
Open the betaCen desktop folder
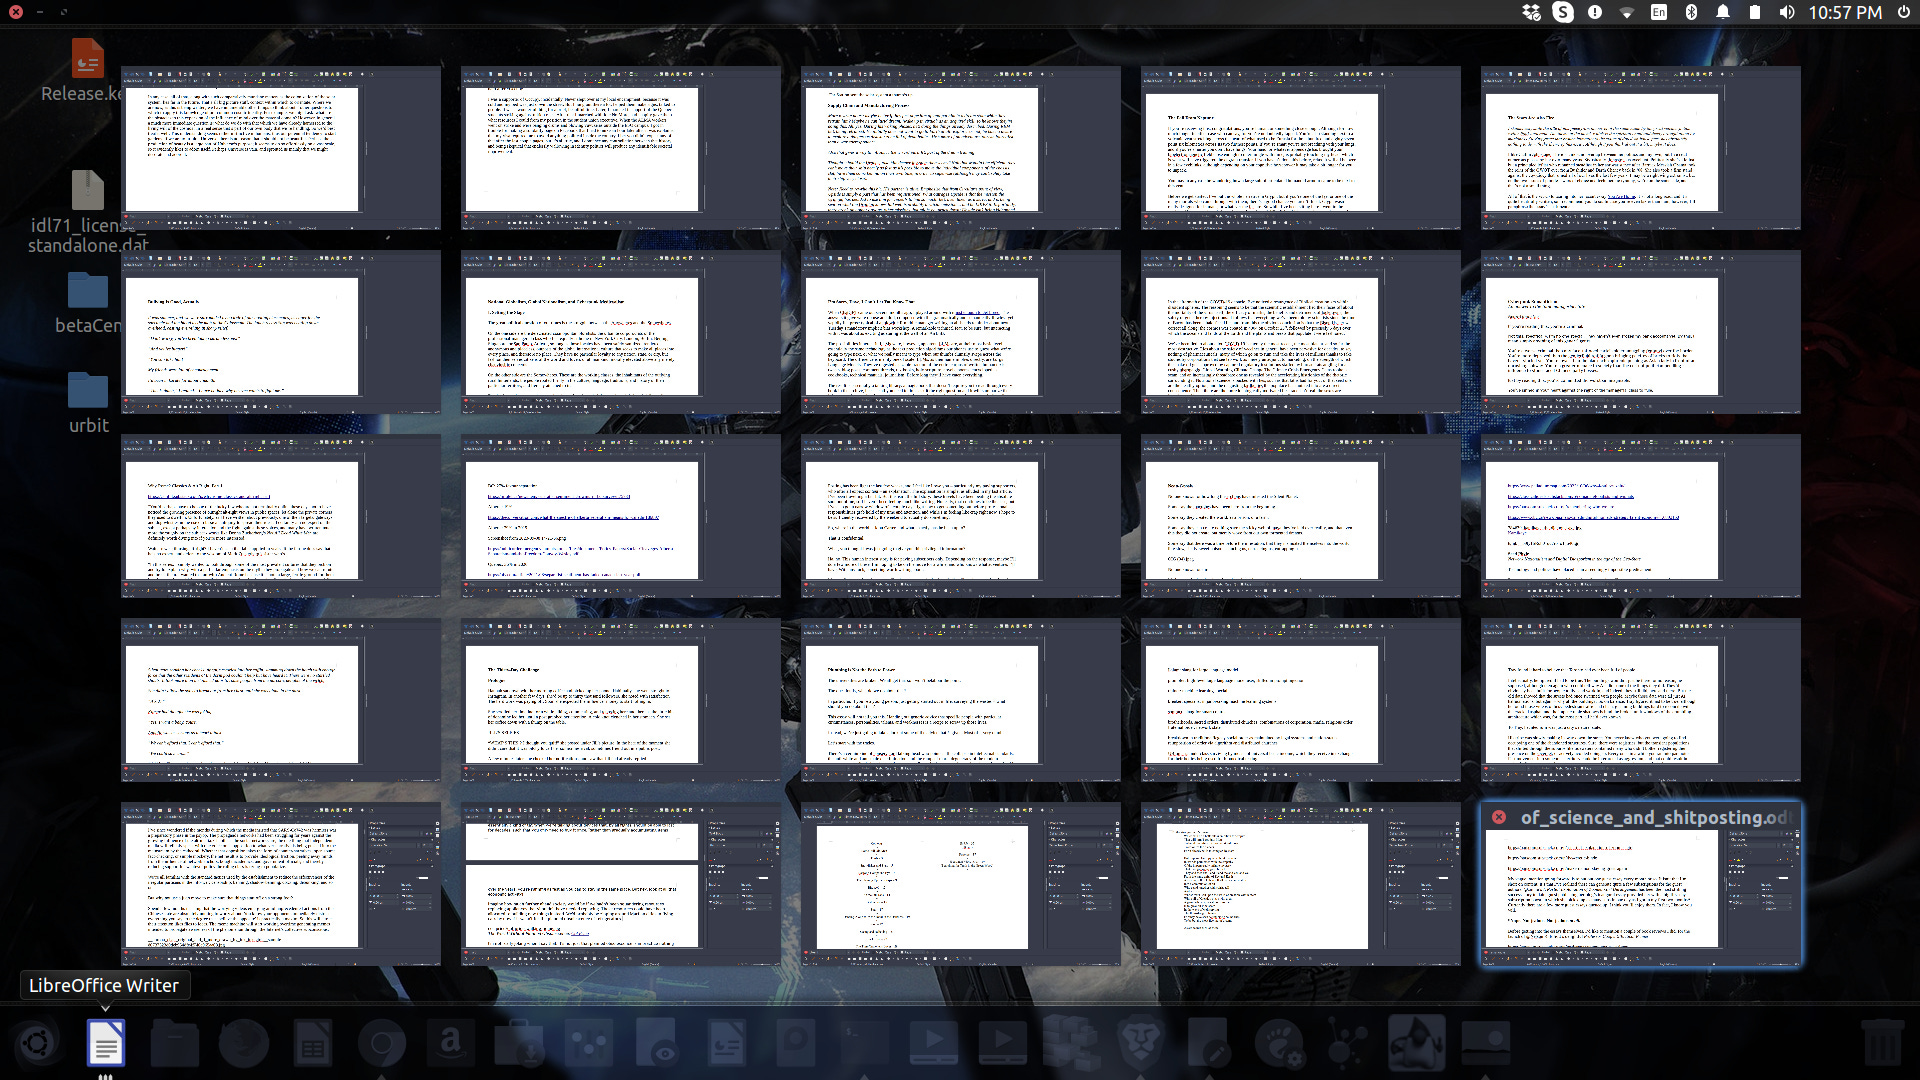click(88, 291)
